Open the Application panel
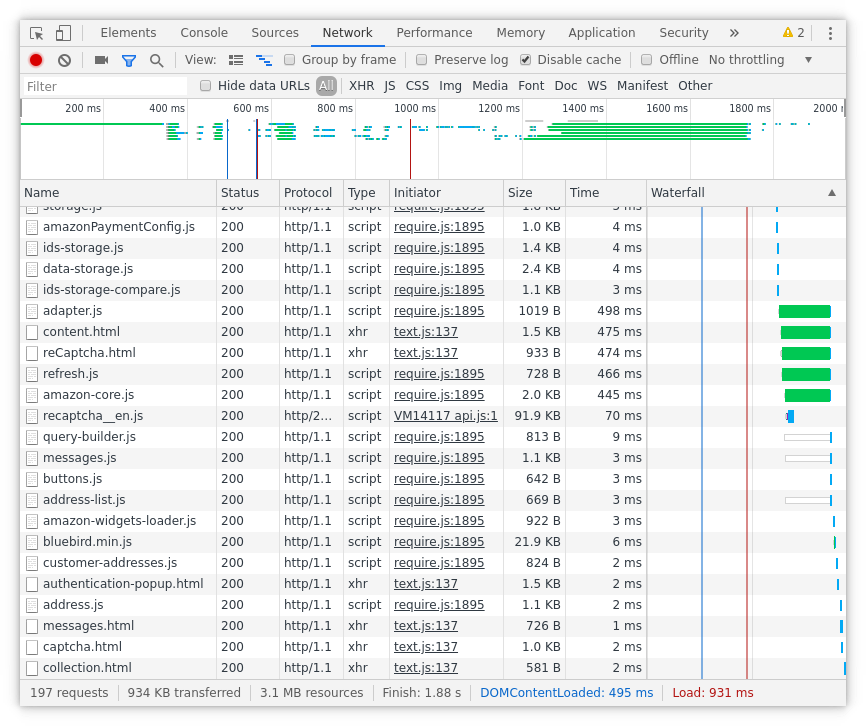The image size is (866, 726). [x=601, y=32]
